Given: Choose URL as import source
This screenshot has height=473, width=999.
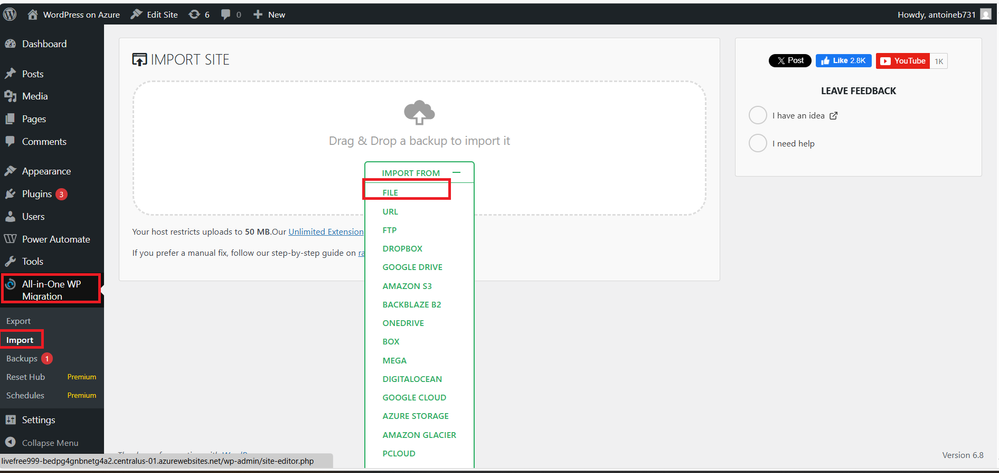Looking at the screenshot, I should click(x=391, y=211).
